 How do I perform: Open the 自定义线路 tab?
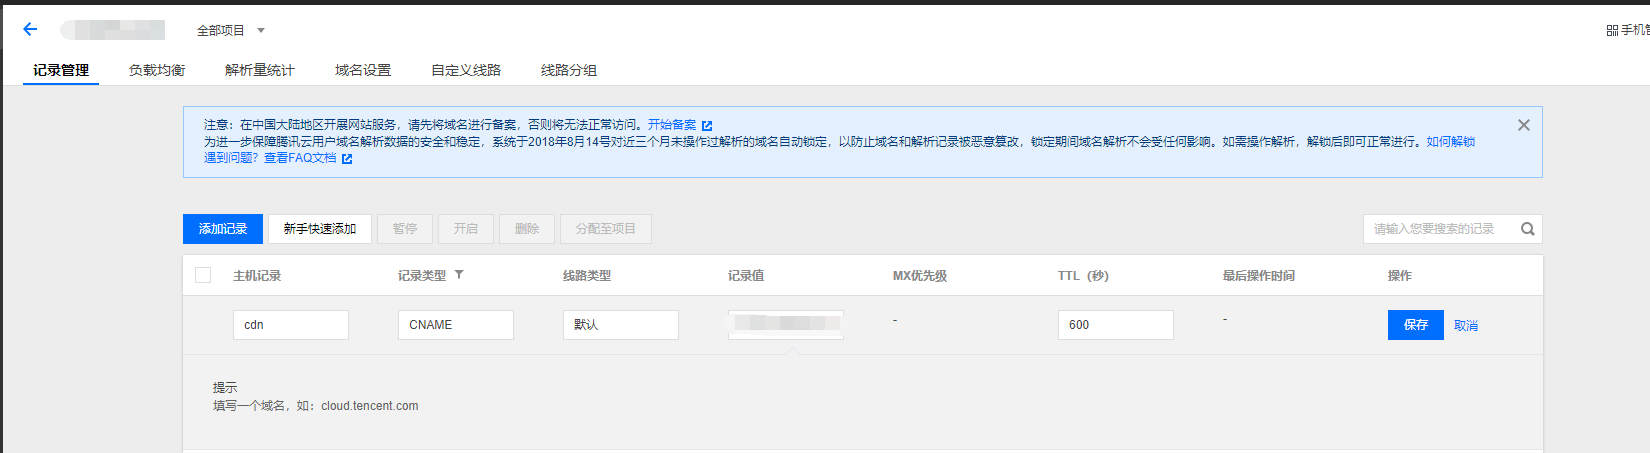(x=466, y=70)
